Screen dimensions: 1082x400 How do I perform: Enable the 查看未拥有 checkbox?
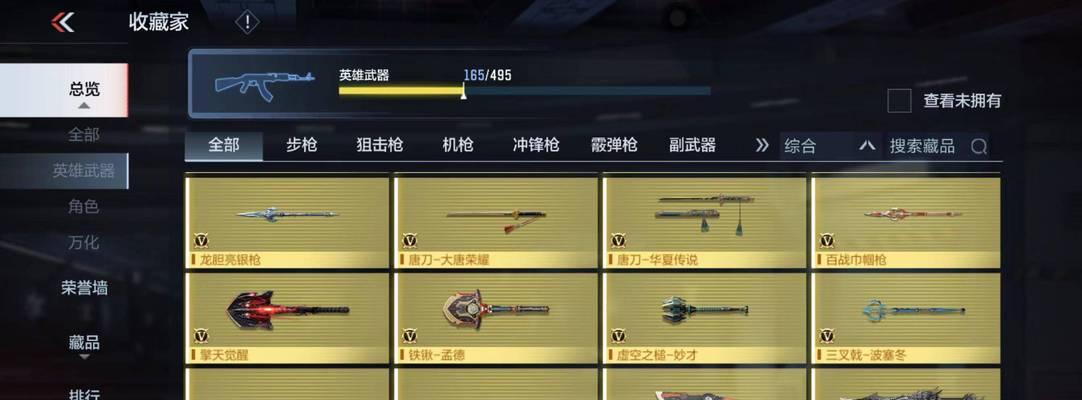point(899,101)
